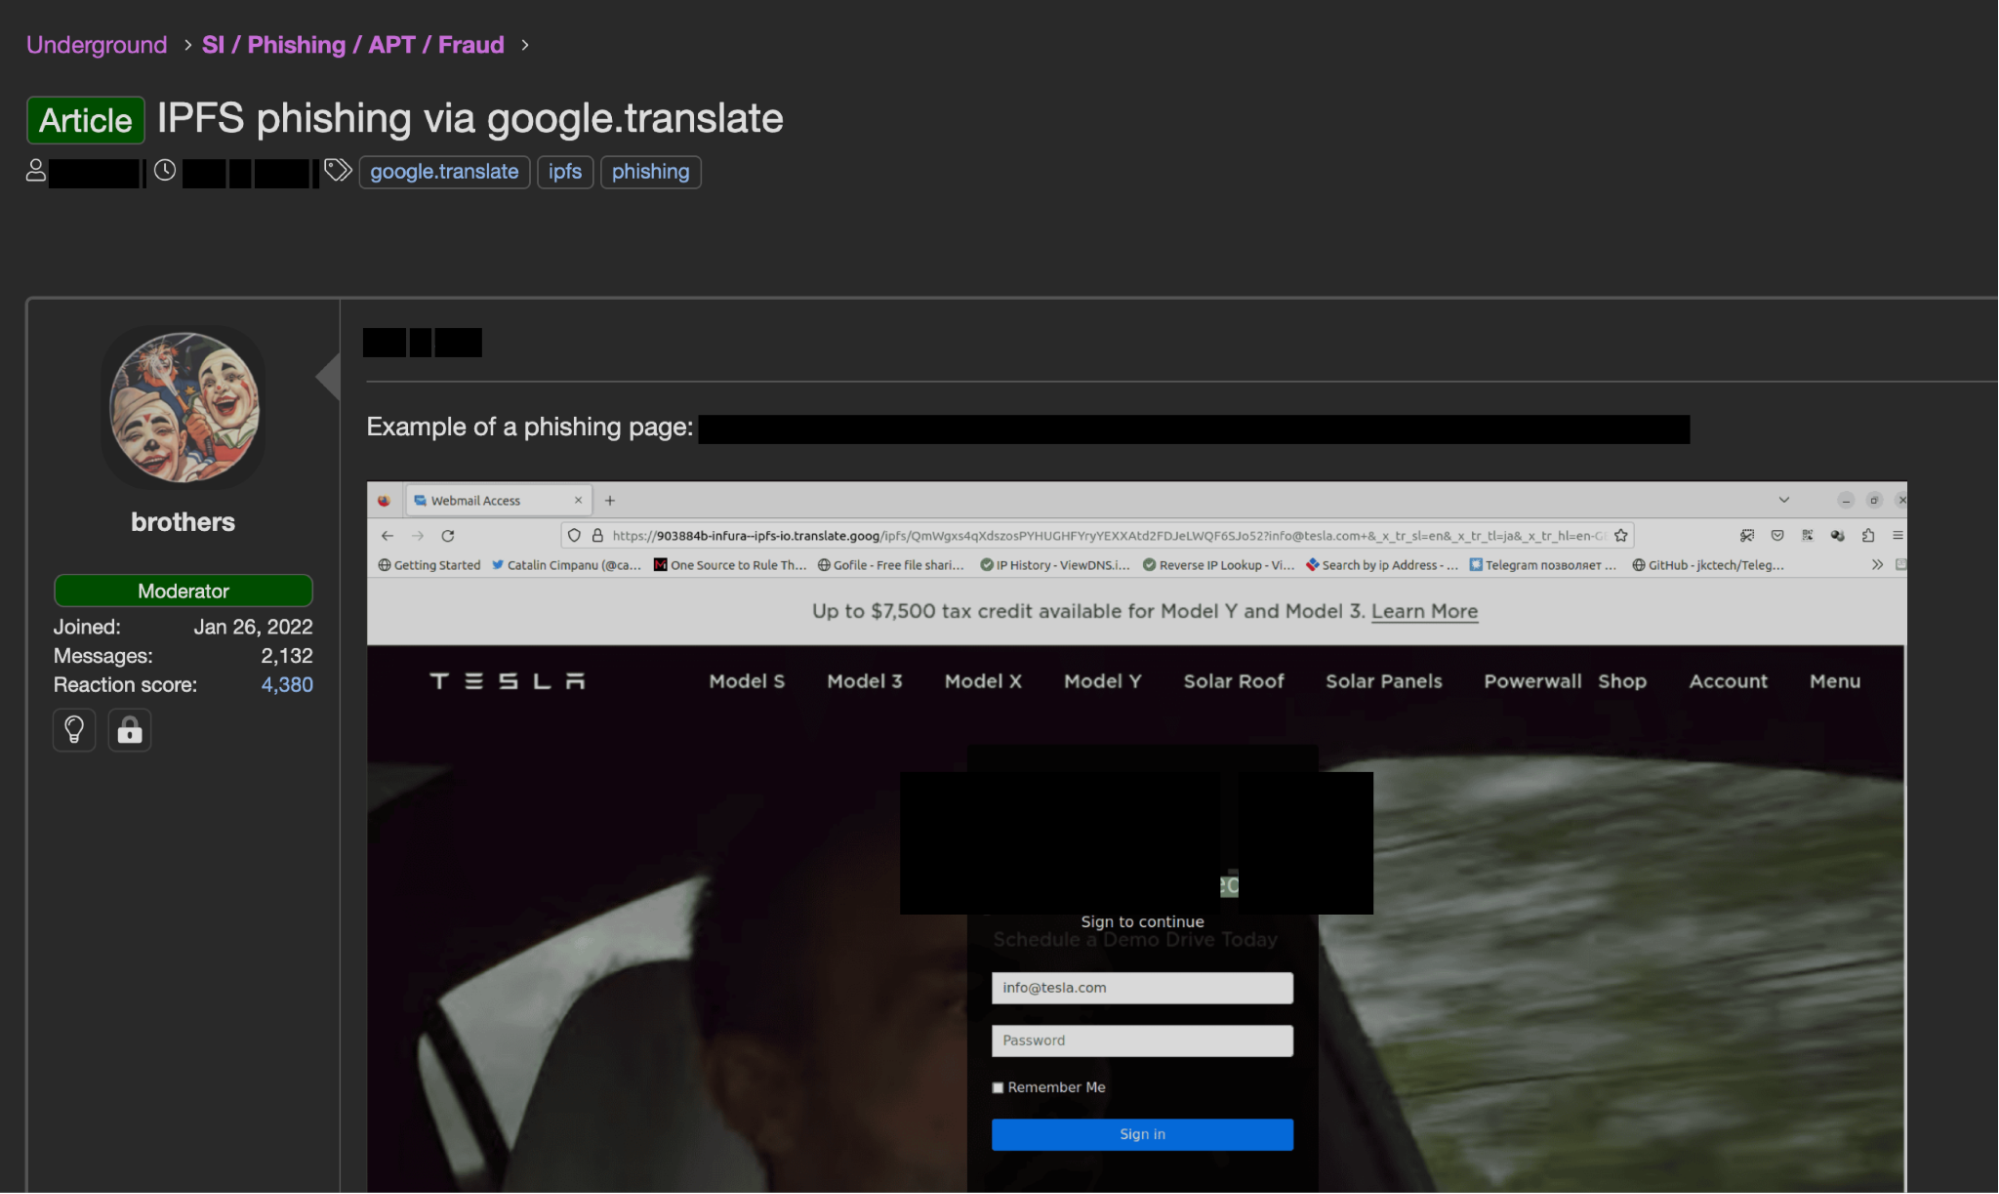Viewport: 1999px width, 1194px height.
Task: Open the Model X menu item
Action: click(x=983, y=681)
